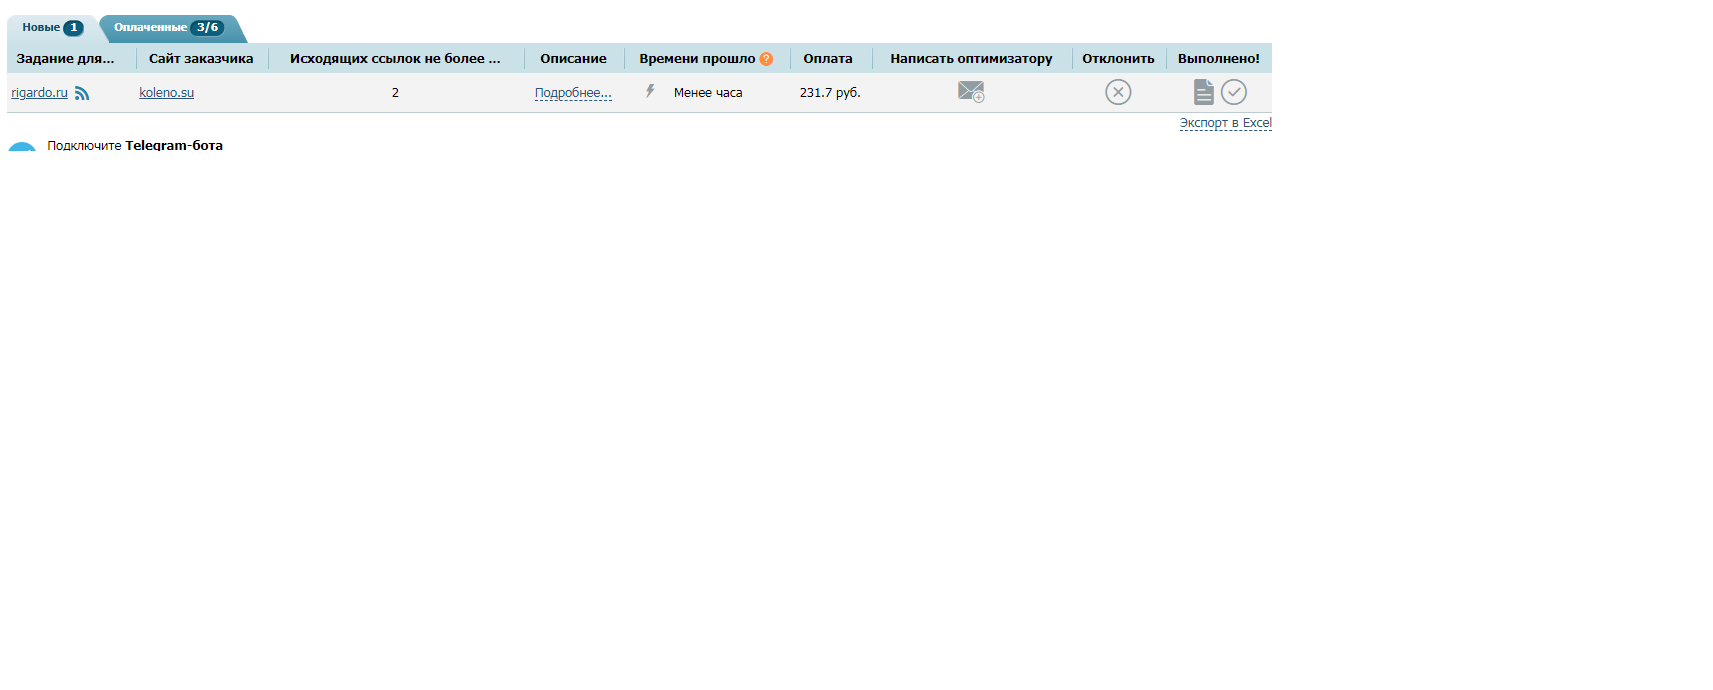Click the Времени прошло column header
Viewport: 1713px width, 690px height.
click(x=697, y=59)
